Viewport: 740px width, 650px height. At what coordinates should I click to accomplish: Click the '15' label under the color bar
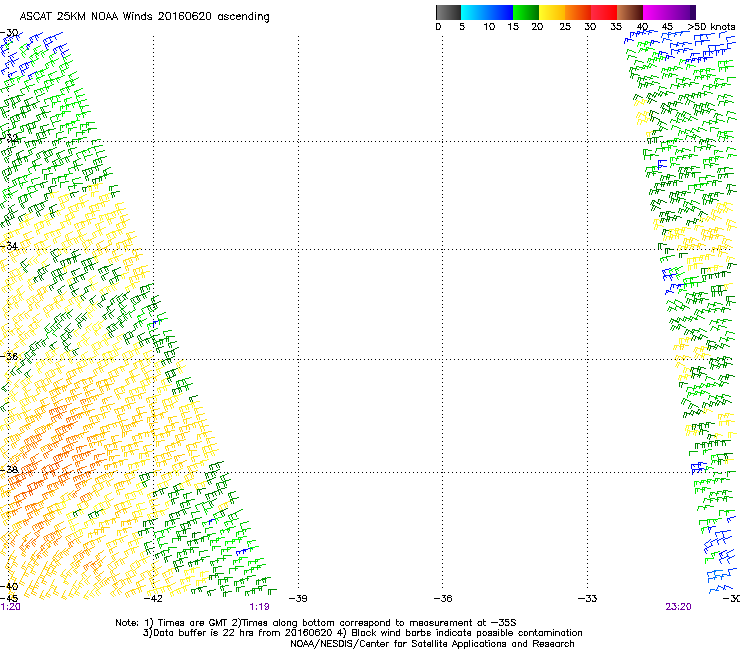click(513, 27)
